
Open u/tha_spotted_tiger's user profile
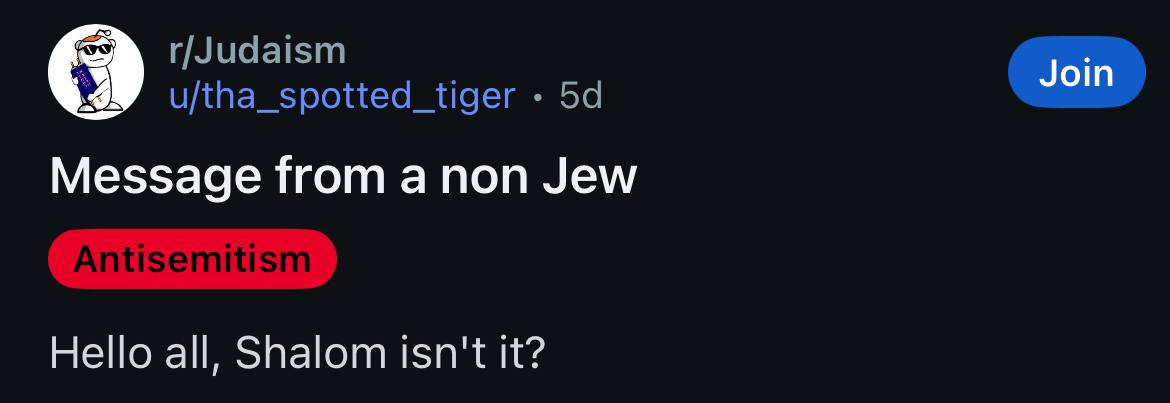[x=342, y=95]
